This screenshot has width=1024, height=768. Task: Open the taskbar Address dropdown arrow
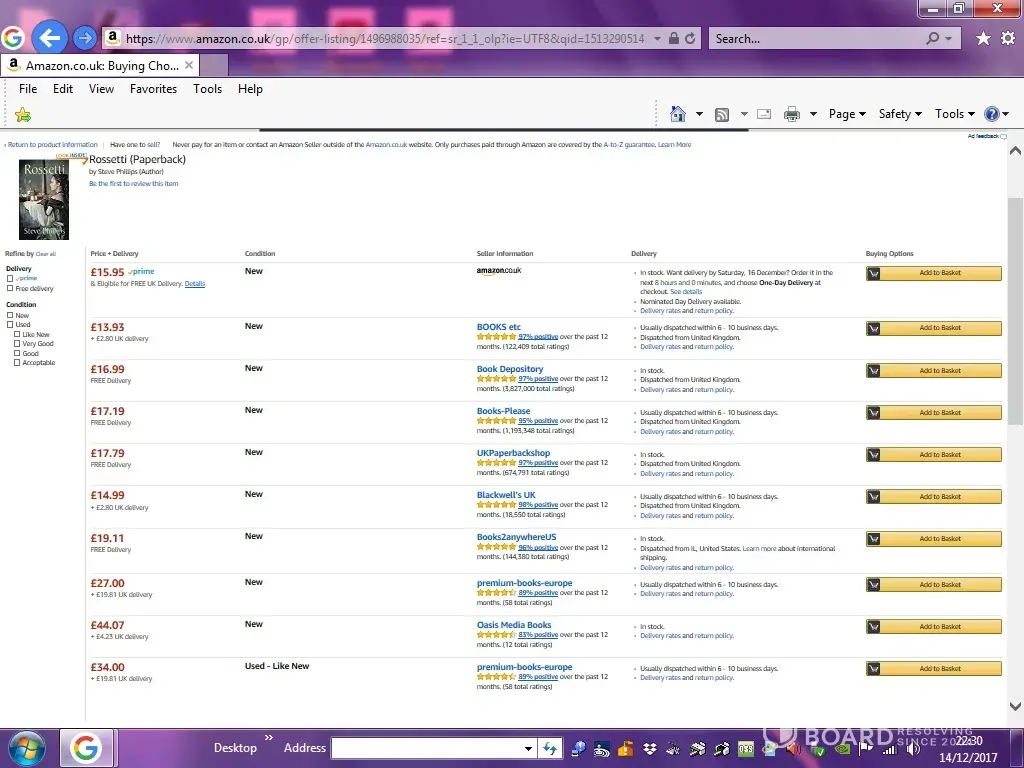[529, 748]
